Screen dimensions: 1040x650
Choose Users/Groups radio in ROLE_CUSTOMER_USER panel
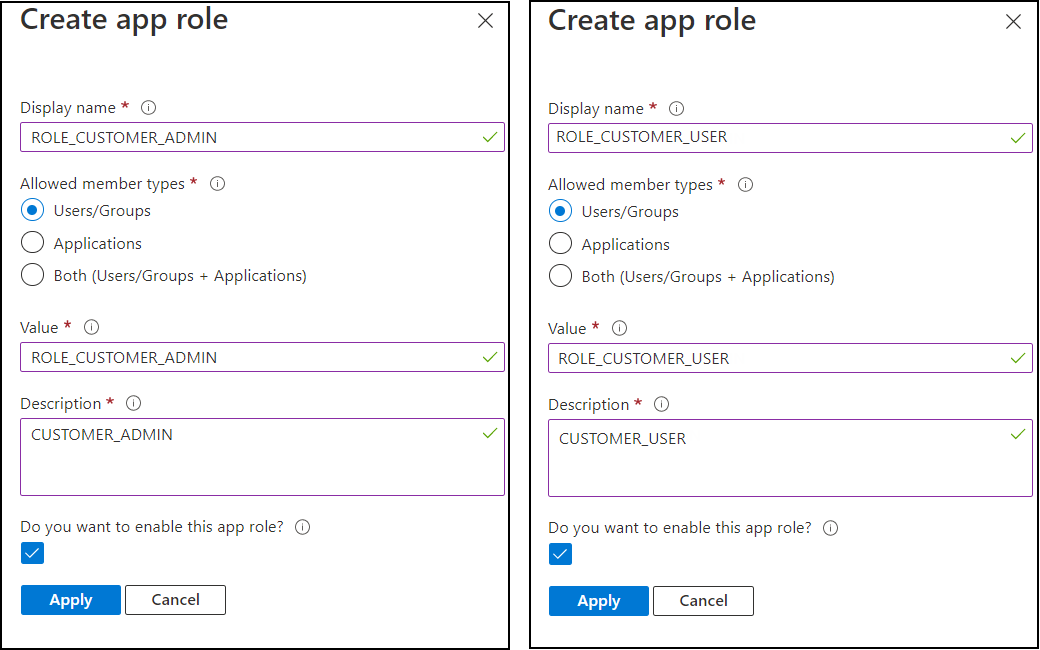tap(560, 212)
